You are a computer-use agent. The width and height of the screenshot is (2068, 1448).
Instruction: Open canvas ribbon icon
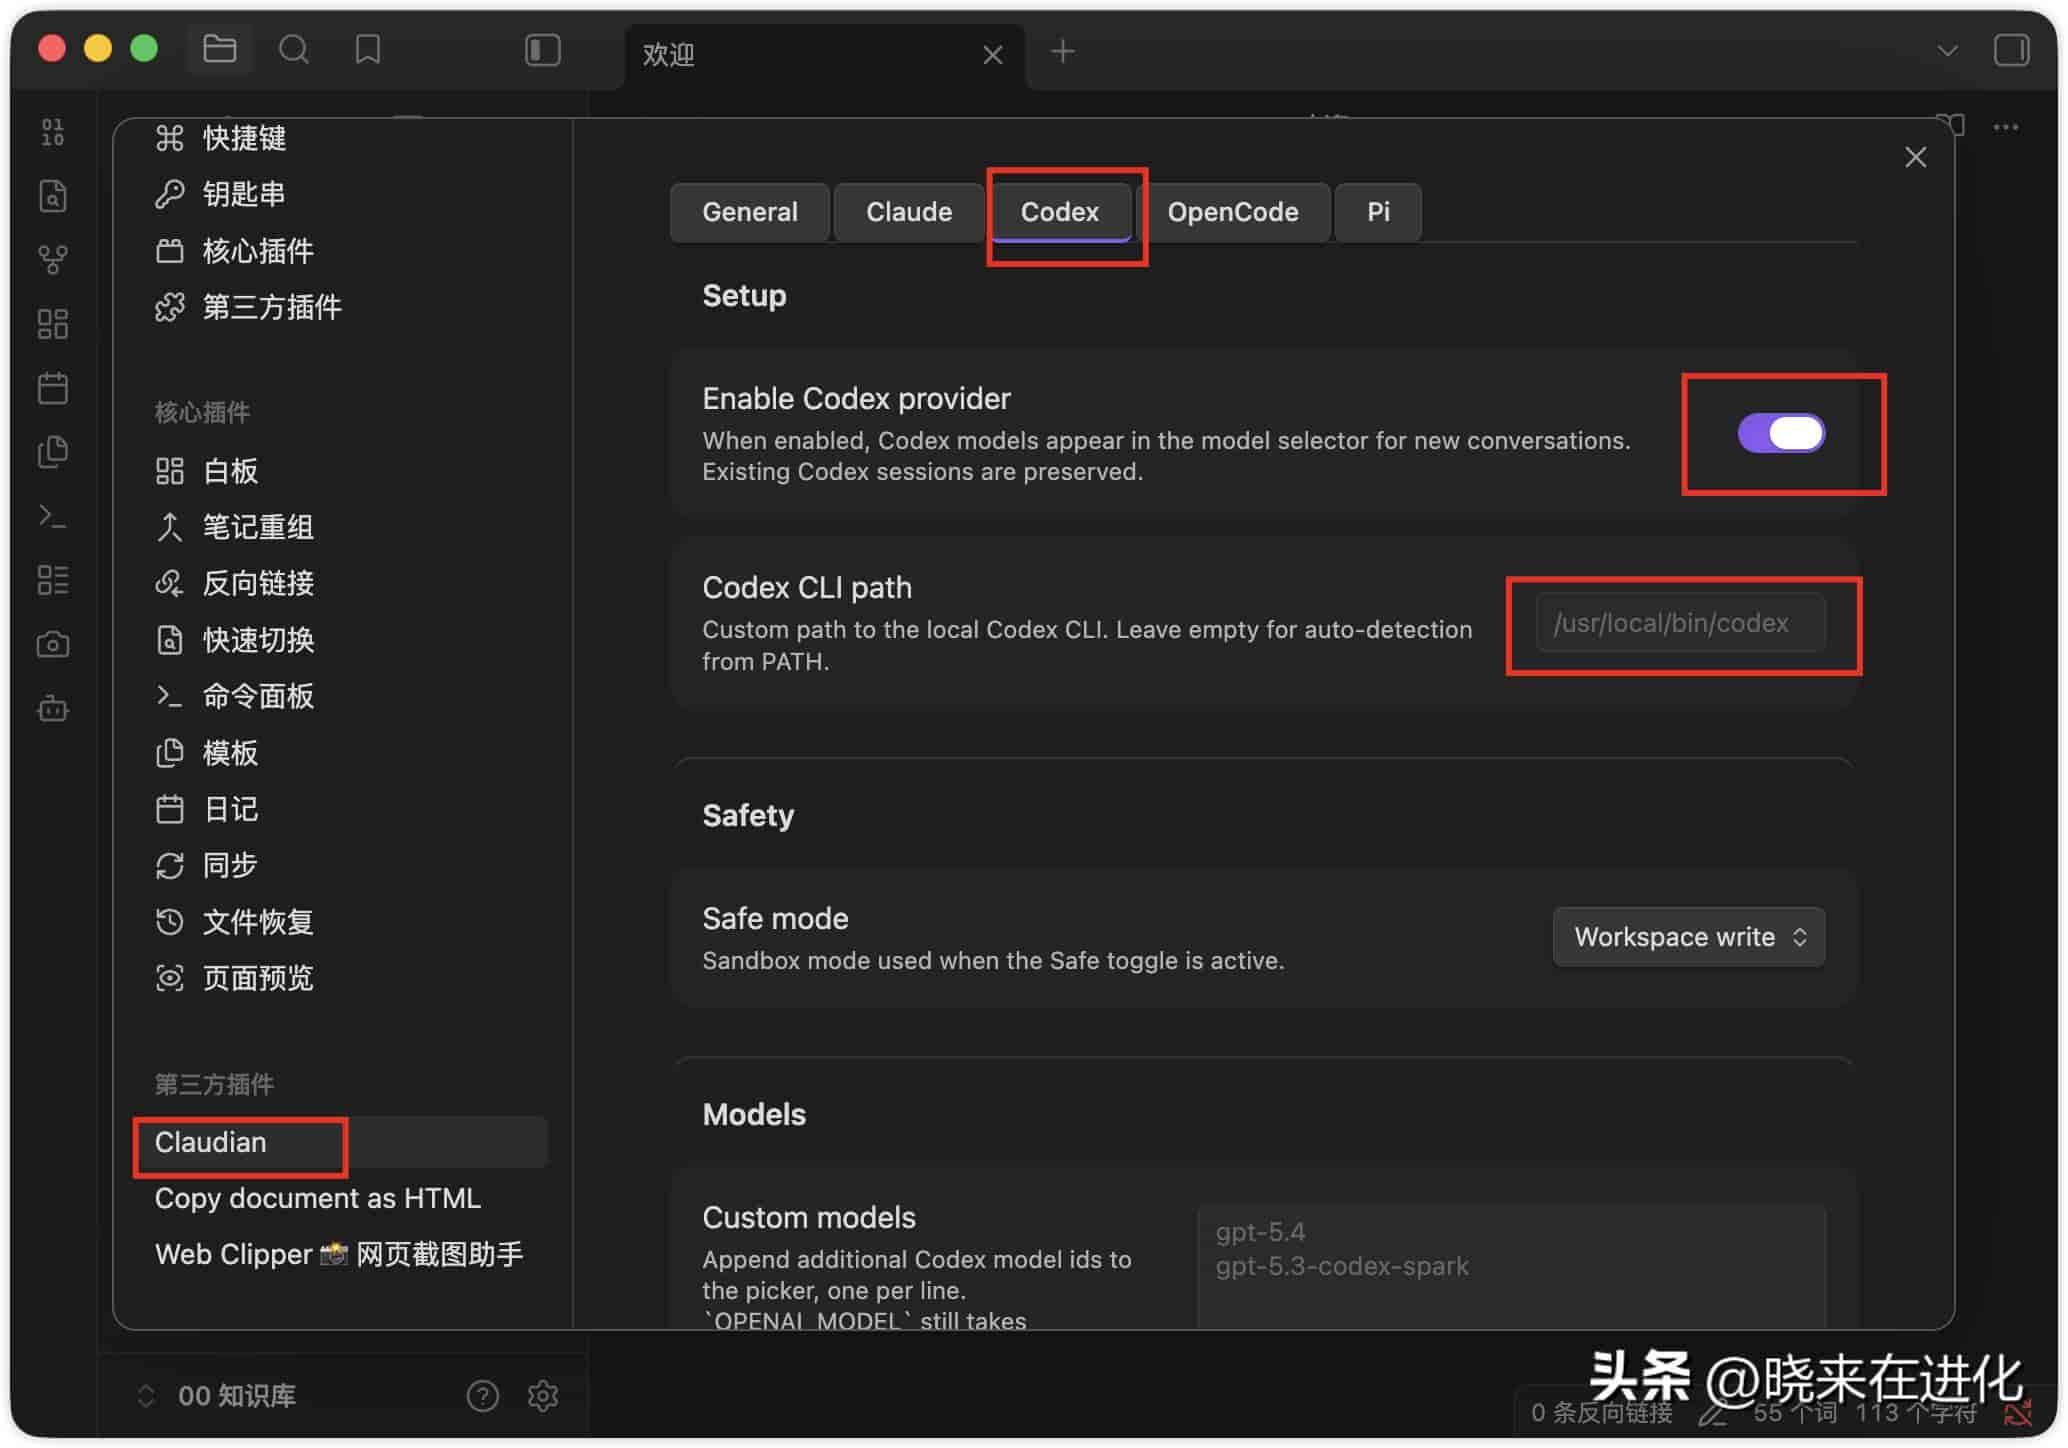53,323
